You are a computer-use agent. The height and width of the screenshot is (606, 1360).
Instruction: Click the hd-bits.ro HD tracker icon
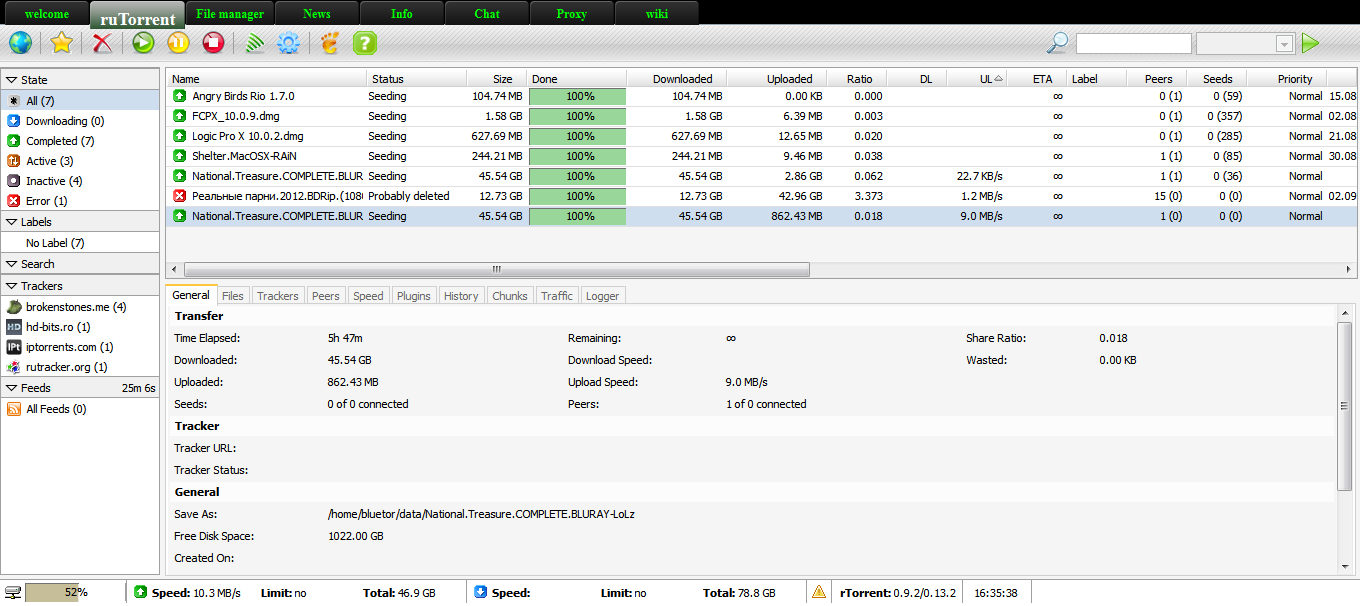pos(14,327)
